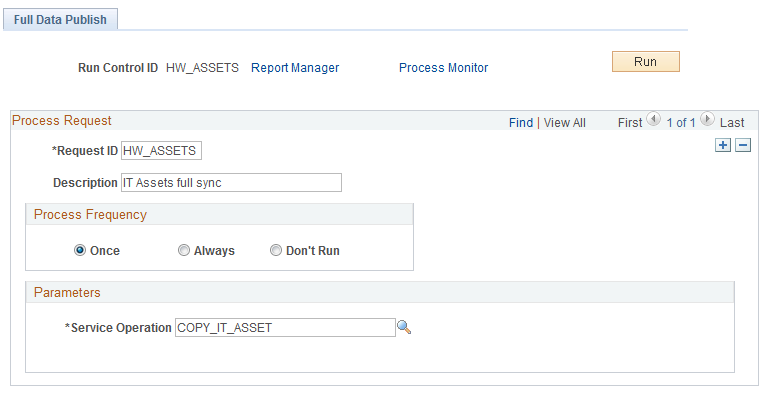Viewport: 773px width, 393px height.
Task: Open the Report Manager link
Action: [x=295, y=68]
